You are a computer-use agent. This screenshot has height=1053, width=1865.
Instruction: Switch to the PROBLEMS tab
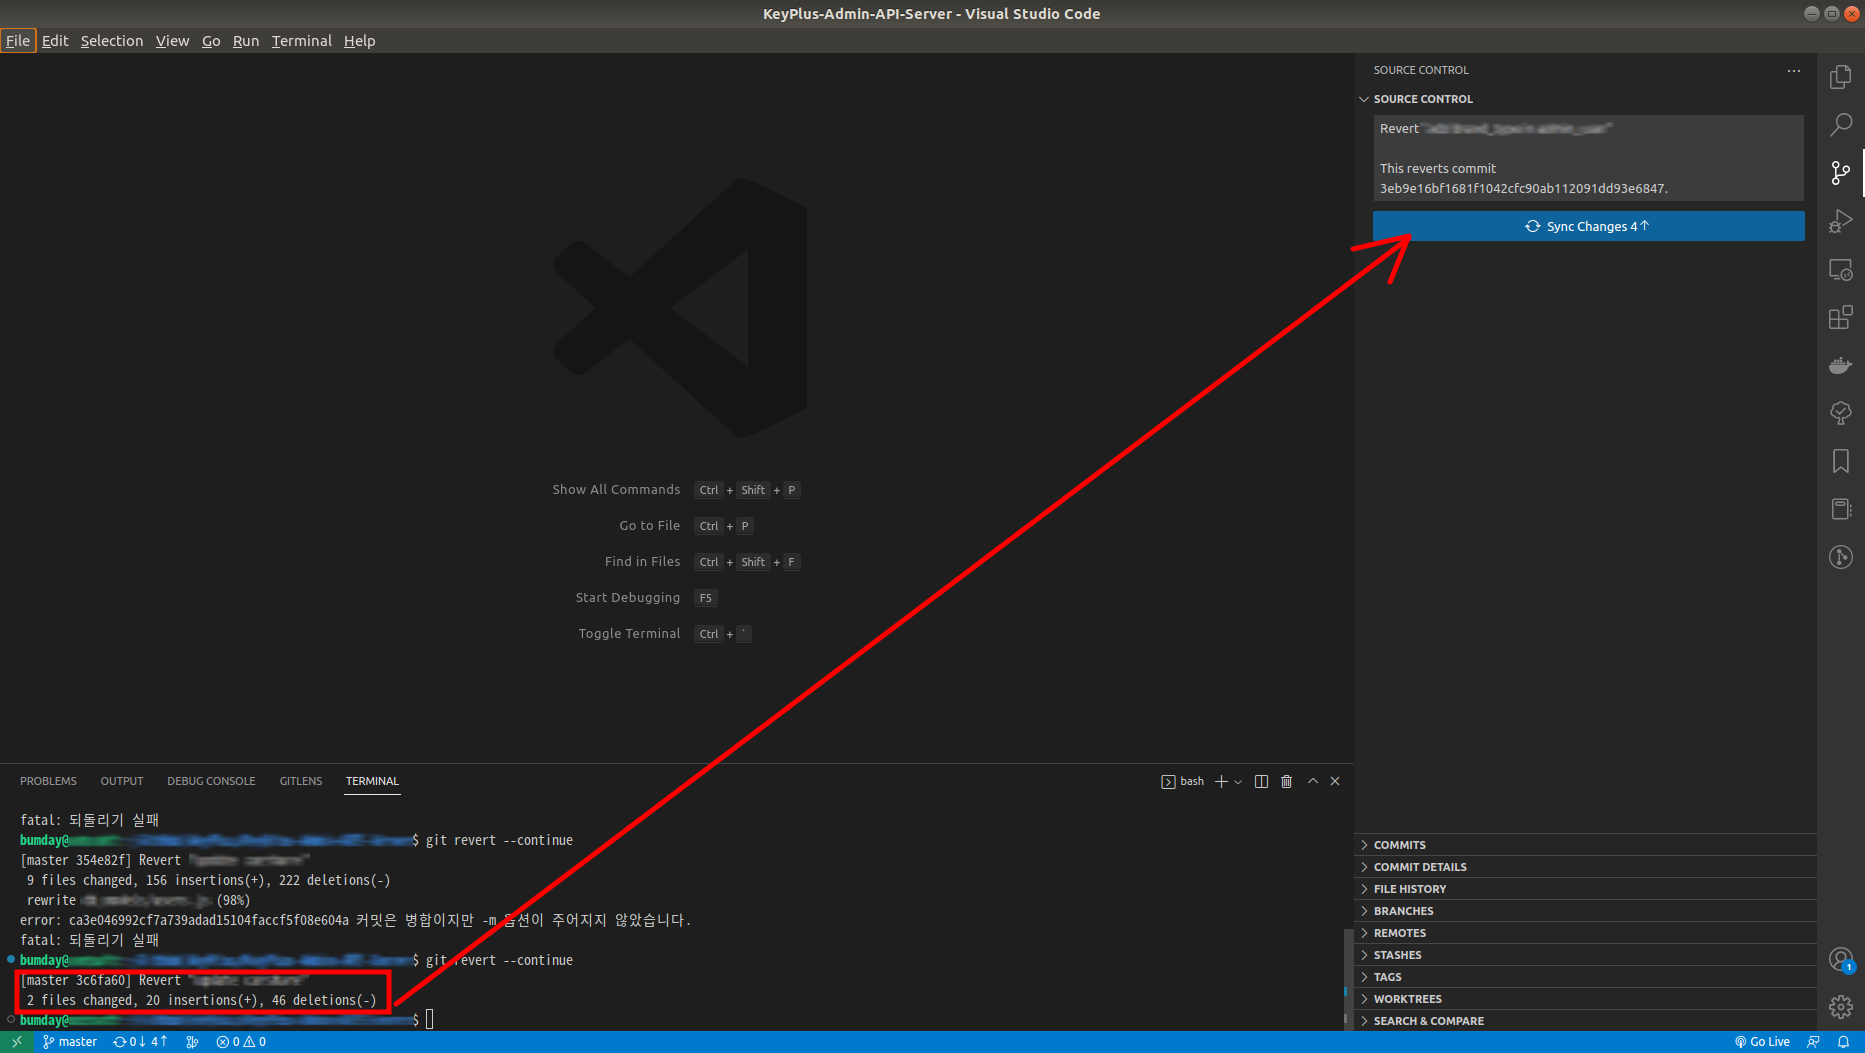point(48,781)
